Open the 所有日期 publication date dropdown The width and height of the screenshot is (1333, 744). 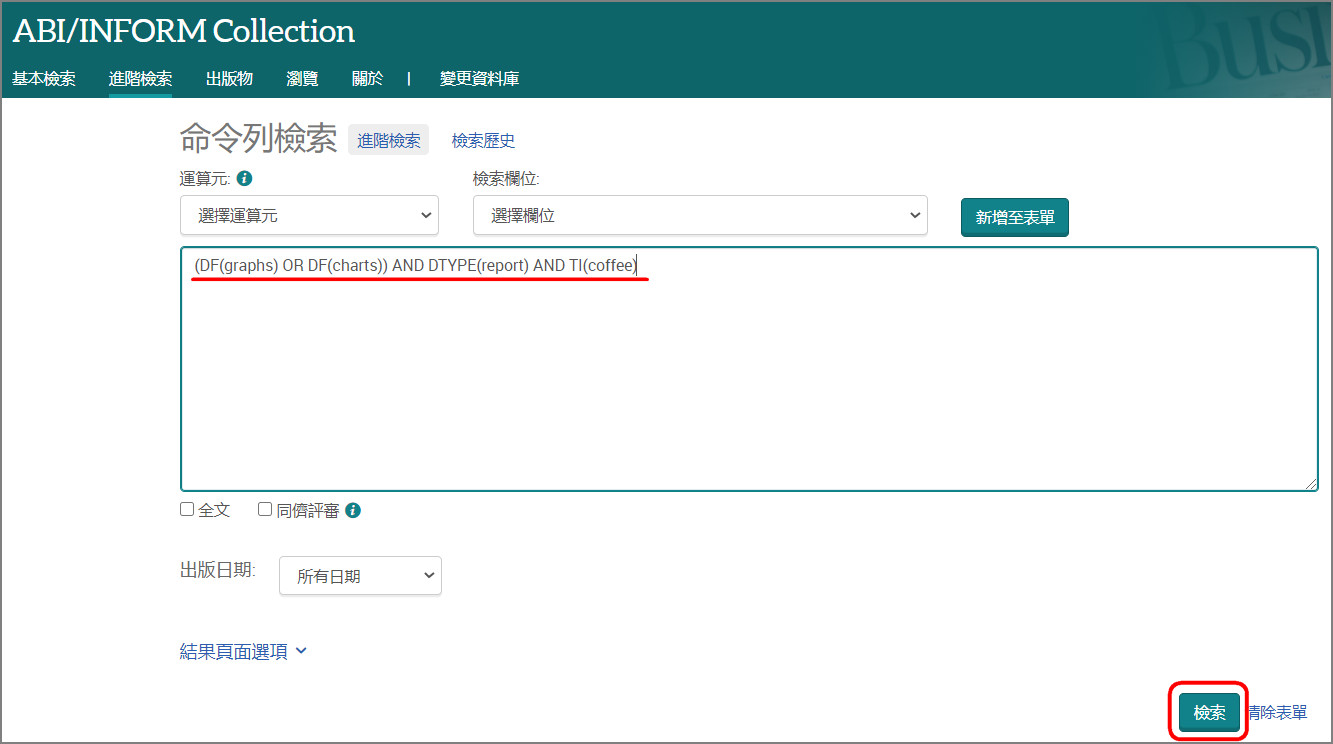tap(360, 576)
